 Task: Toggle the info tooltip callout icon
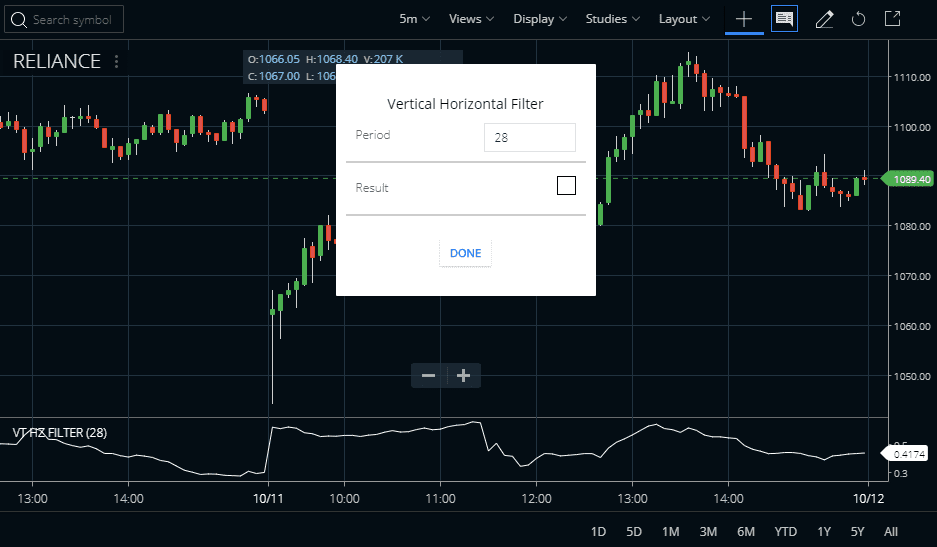(784, 19)
